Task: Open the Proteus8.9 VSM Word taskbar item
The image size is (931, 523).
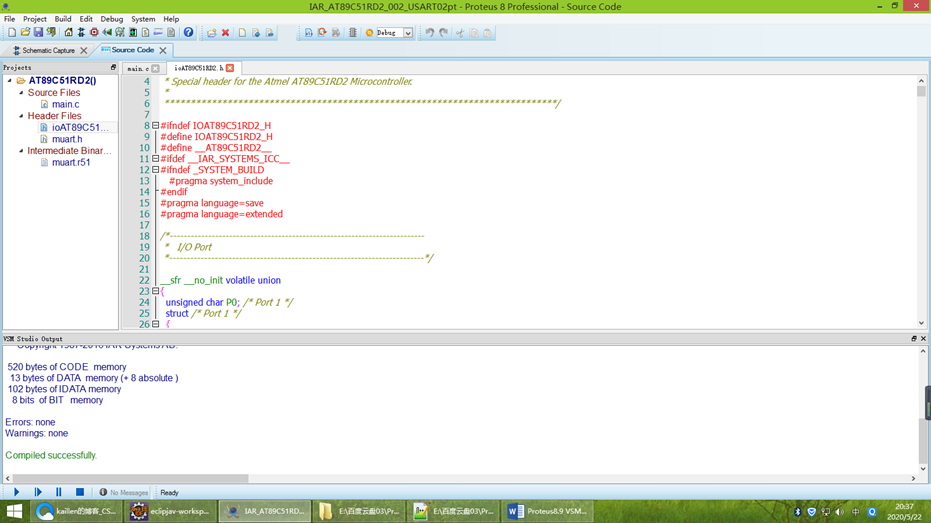Action: tap(548, 511)
